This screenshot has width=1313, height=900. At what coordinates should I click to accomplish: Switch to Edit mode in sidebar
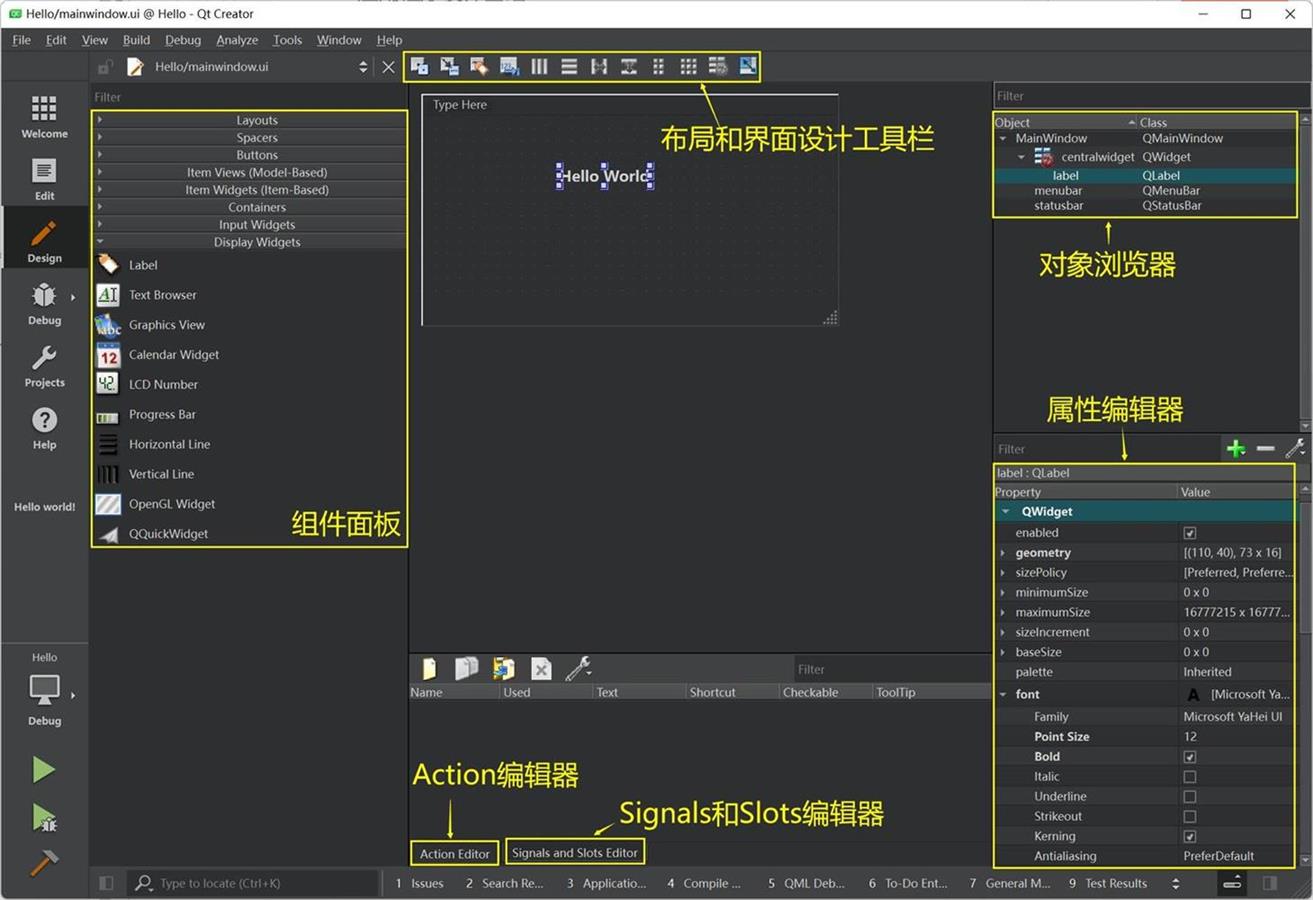[44, 179]
